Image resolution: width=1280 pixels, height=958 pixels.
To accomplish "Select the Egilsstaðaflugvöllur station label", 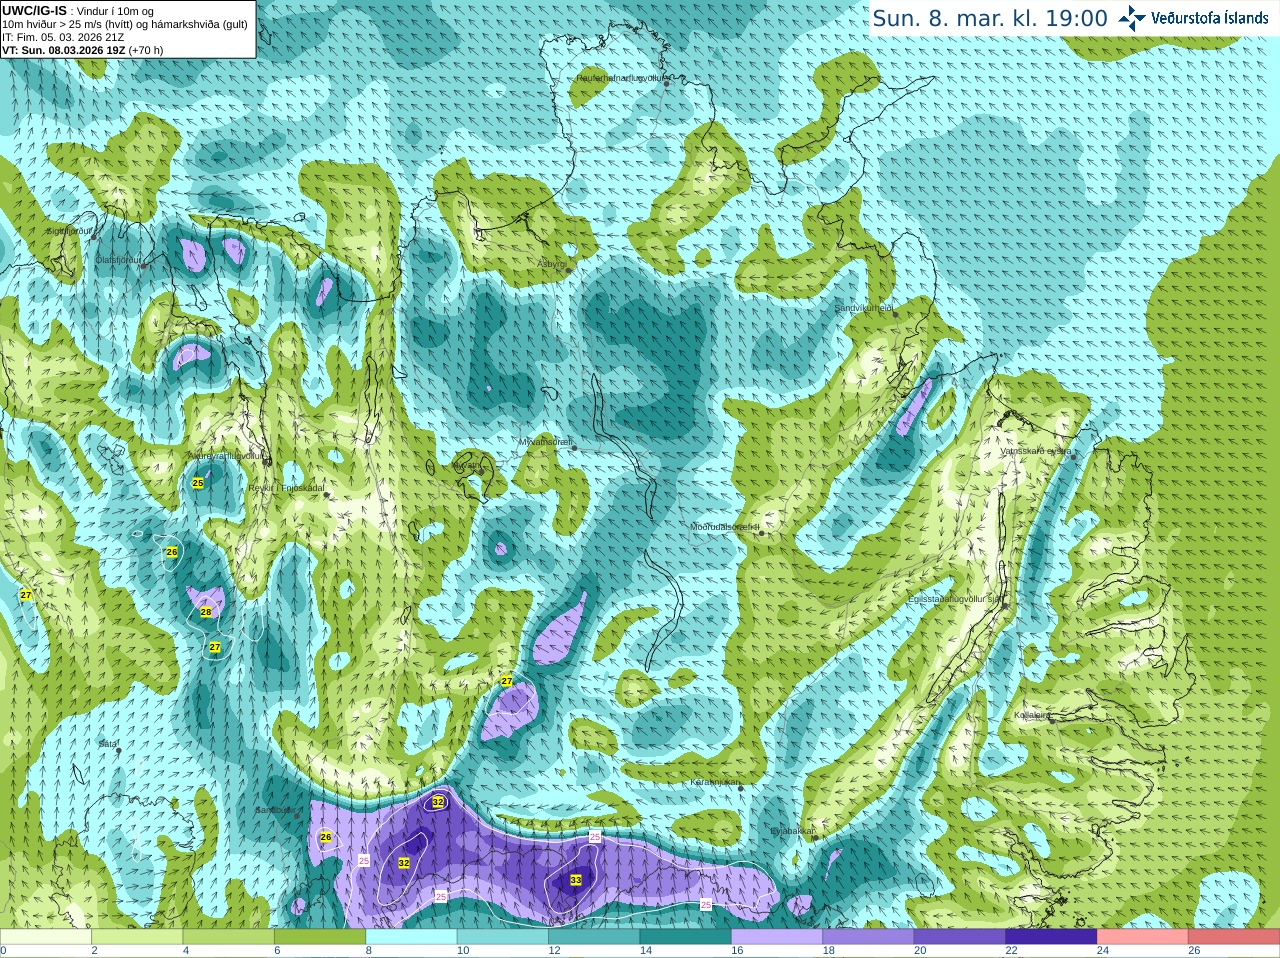I will point(954,599).
